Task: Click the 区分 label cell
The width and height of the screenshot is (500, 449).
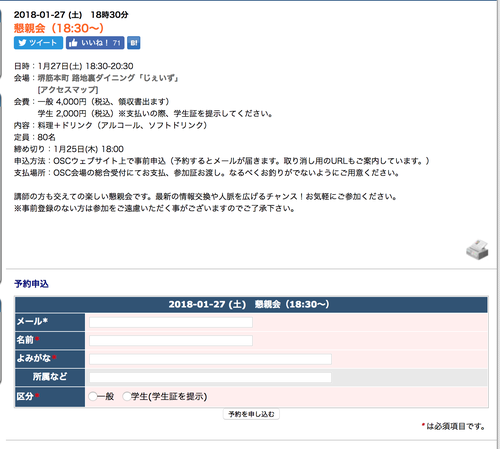Action: 50,397
